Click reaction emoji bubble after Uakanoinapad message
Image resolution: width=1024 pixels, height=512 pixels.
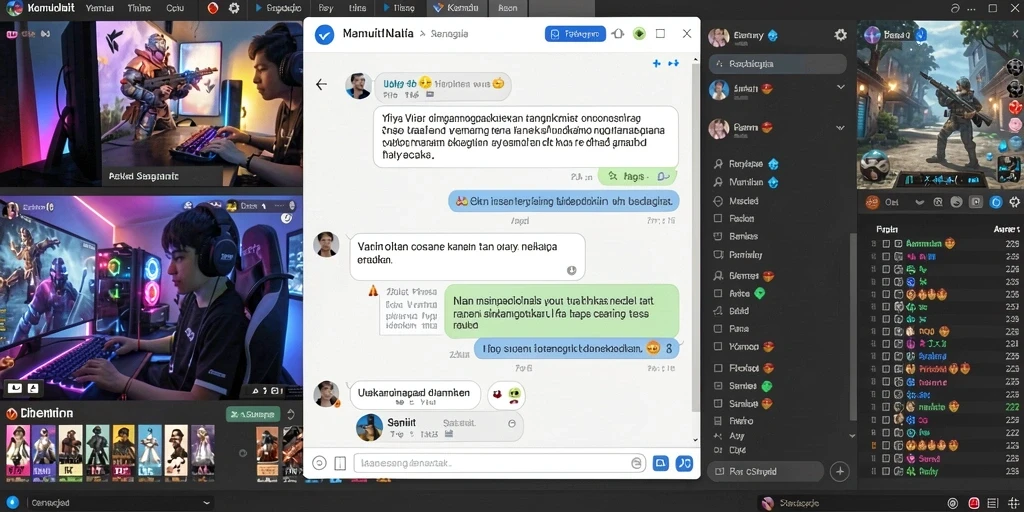point(507,395)
